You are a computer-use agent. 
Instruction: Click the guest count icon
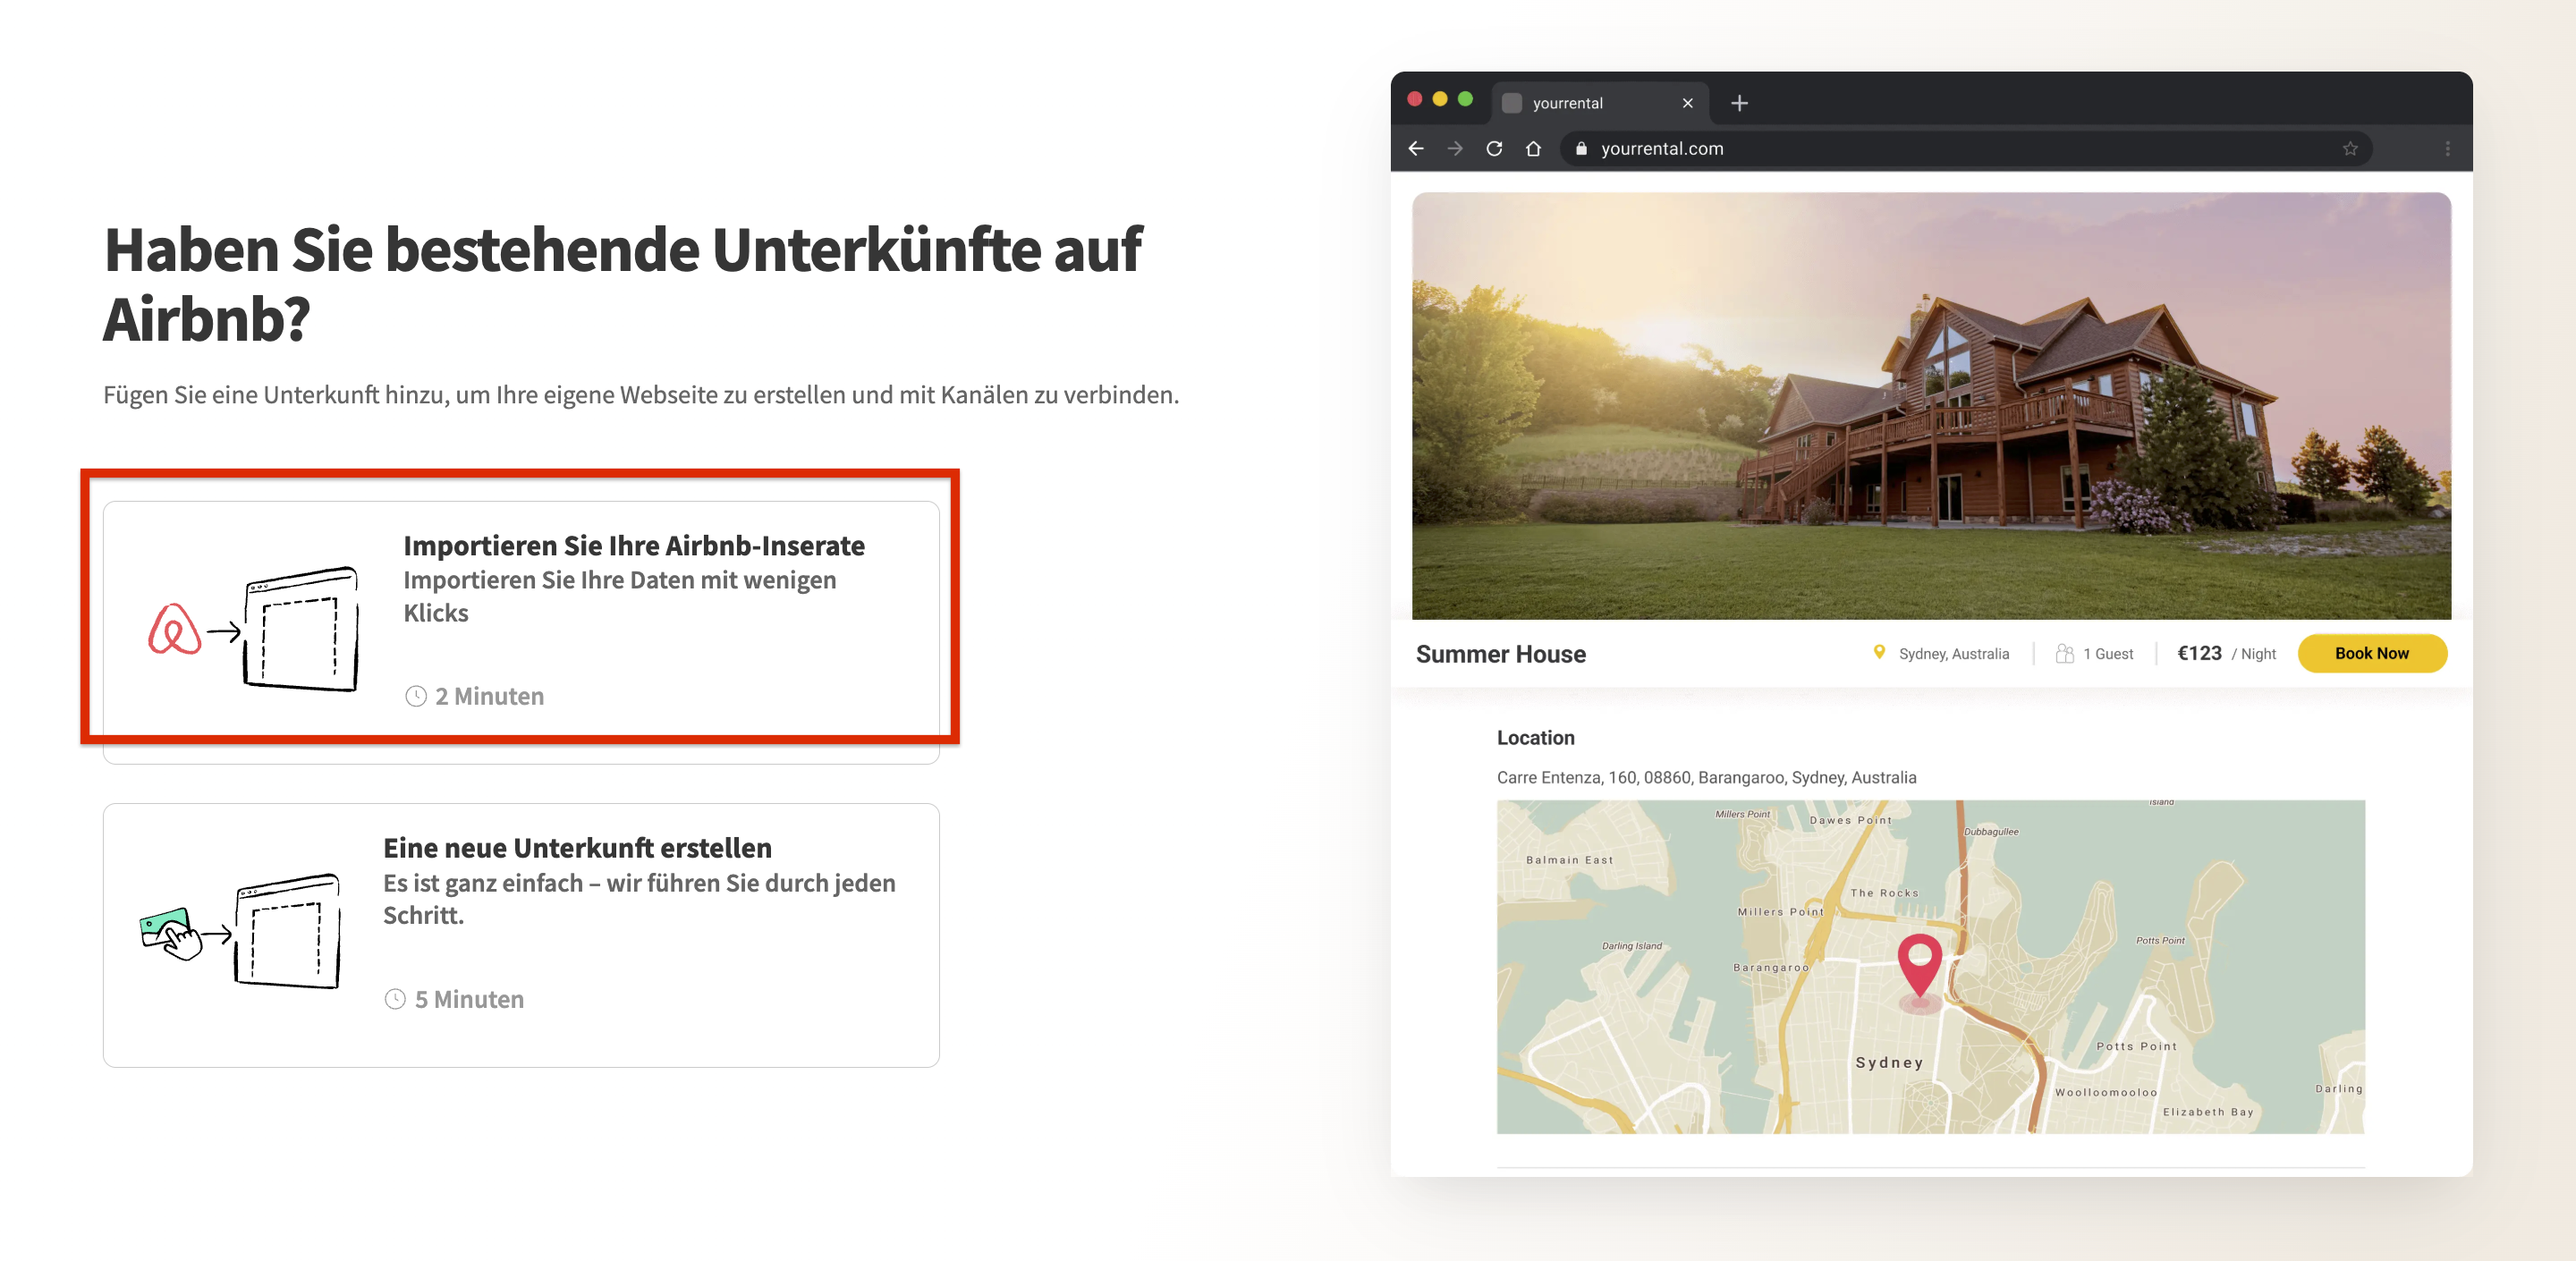click(2064, 653)
